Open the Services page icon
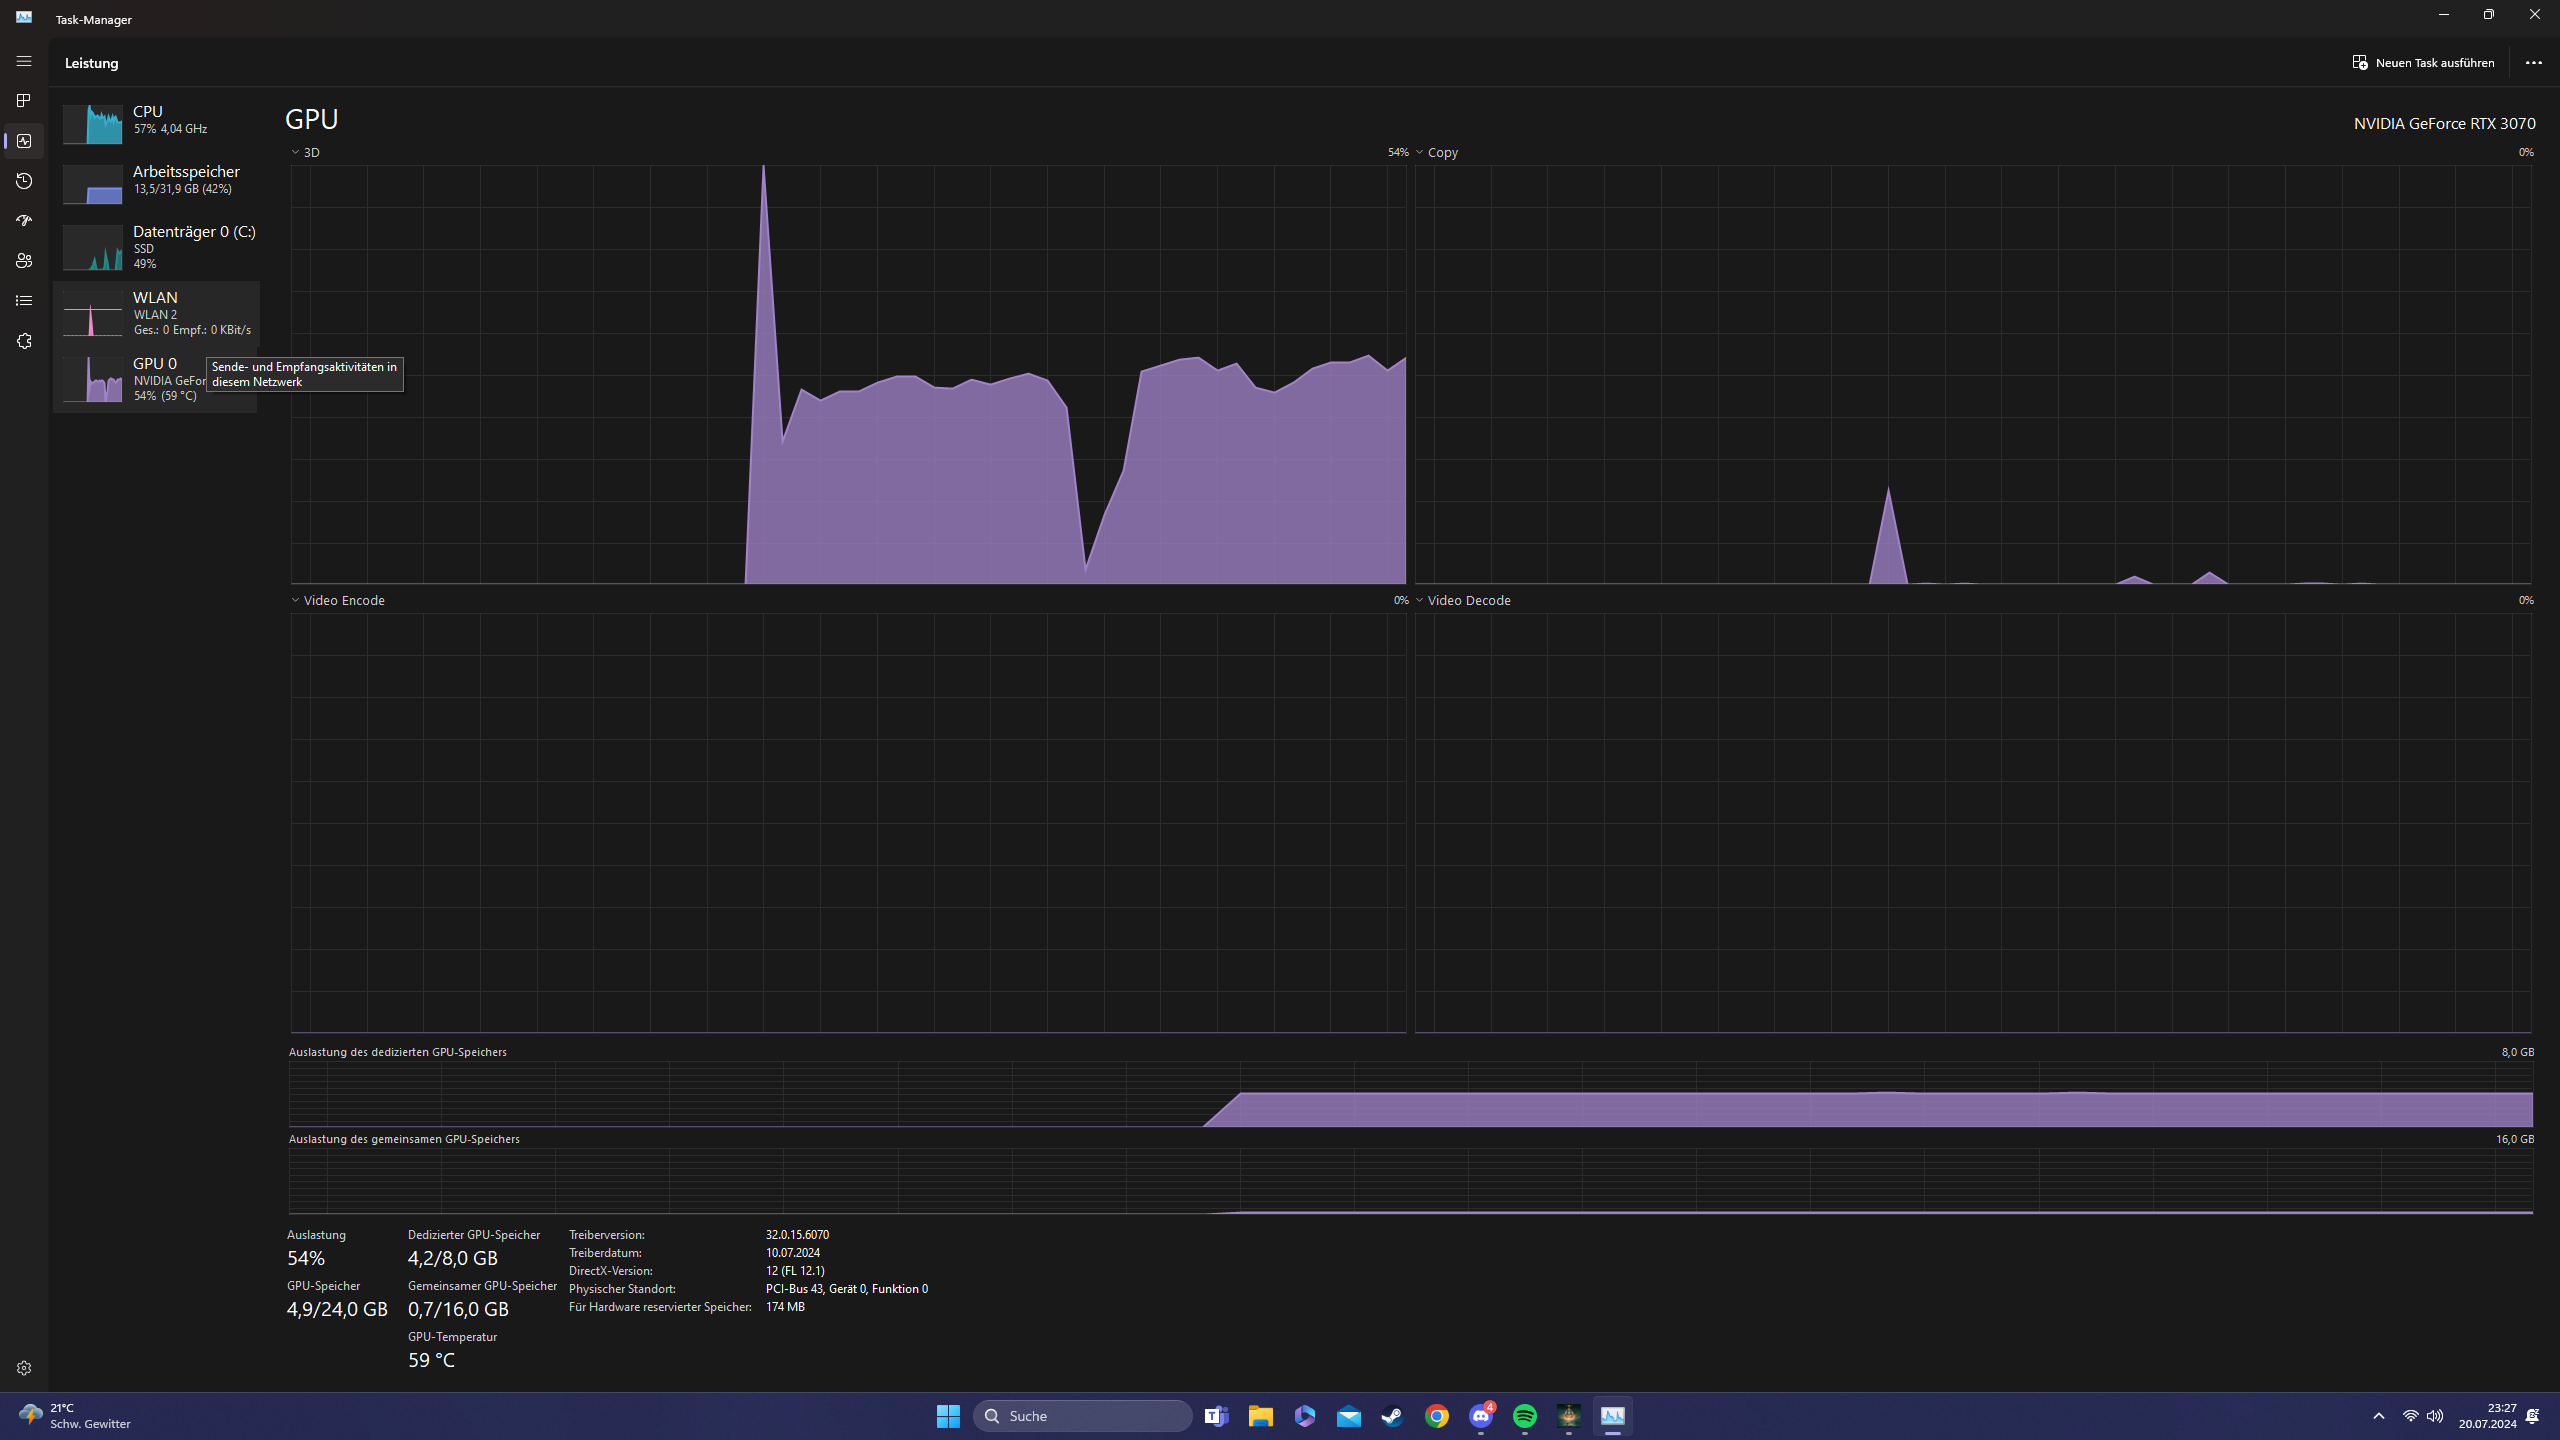Image resolution: width=2560 pixels, height=1440 pixels. [24, 341]
